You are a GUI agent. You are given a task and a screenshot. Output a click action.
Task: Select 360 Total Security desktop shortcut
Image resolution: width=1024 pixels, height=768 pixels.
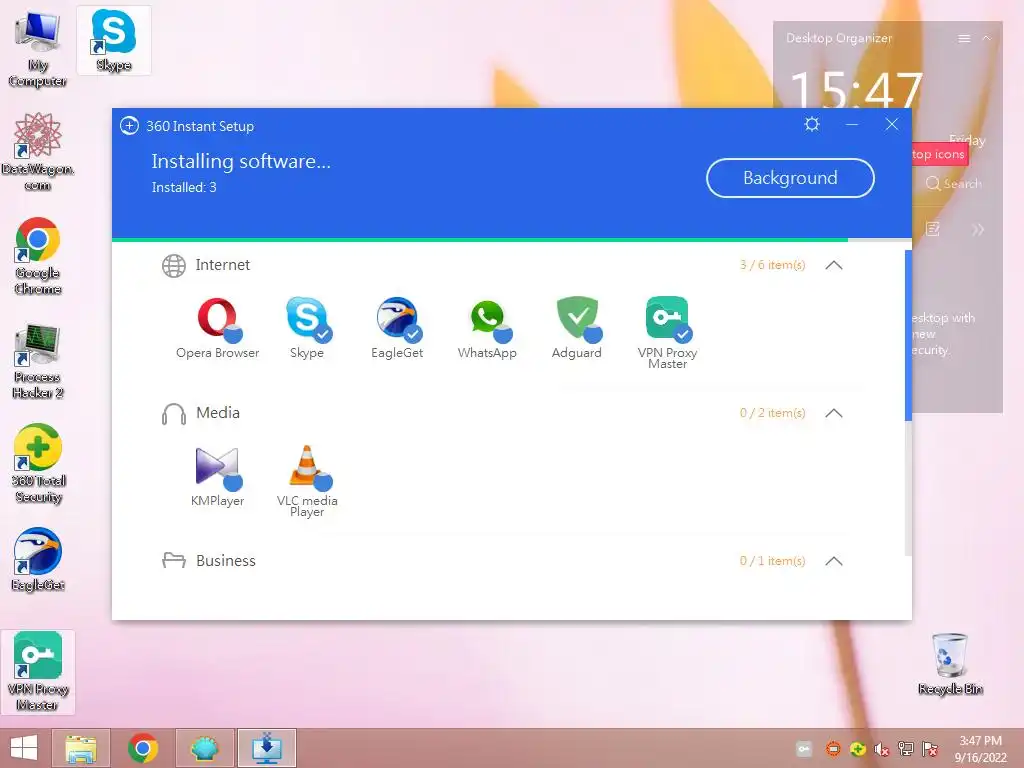pyautogui.click(x=38, y=464)
